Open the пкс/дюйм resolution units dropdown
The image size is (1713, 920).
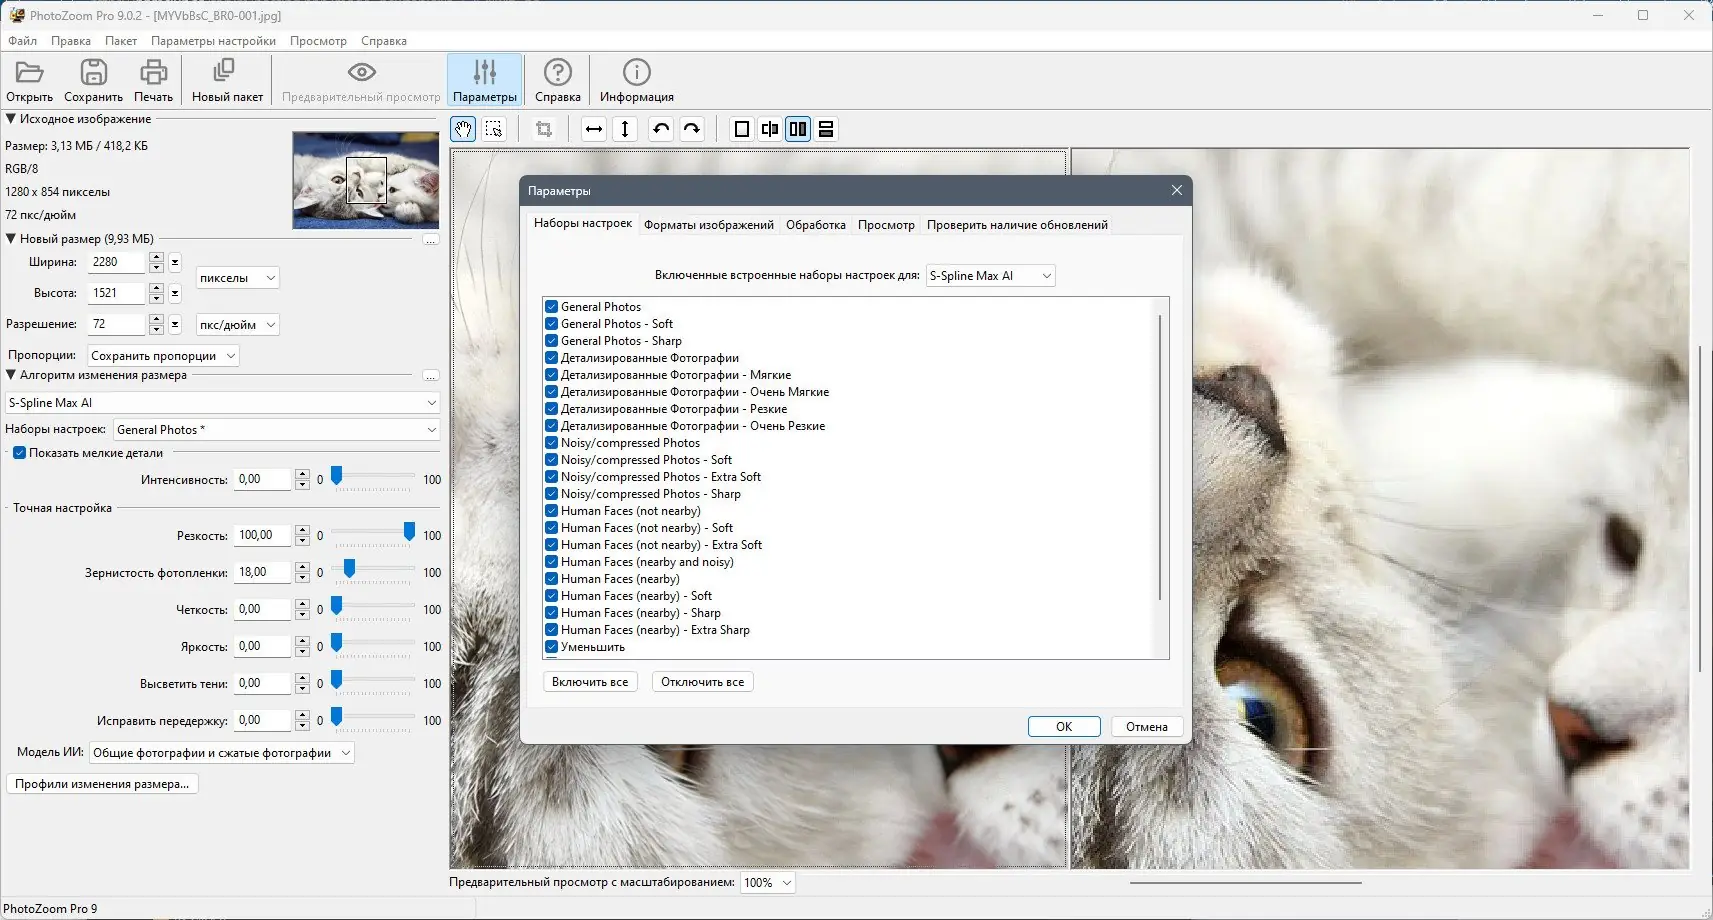click(237, 325)
